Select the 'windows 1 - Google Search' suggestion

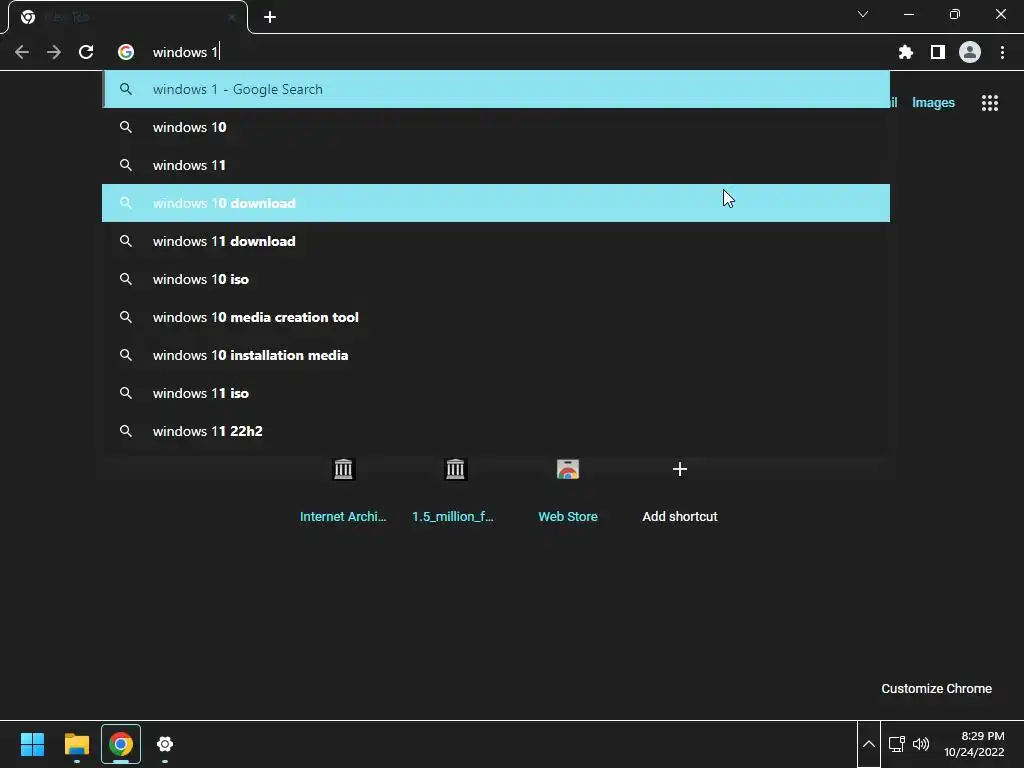point(496,89)
